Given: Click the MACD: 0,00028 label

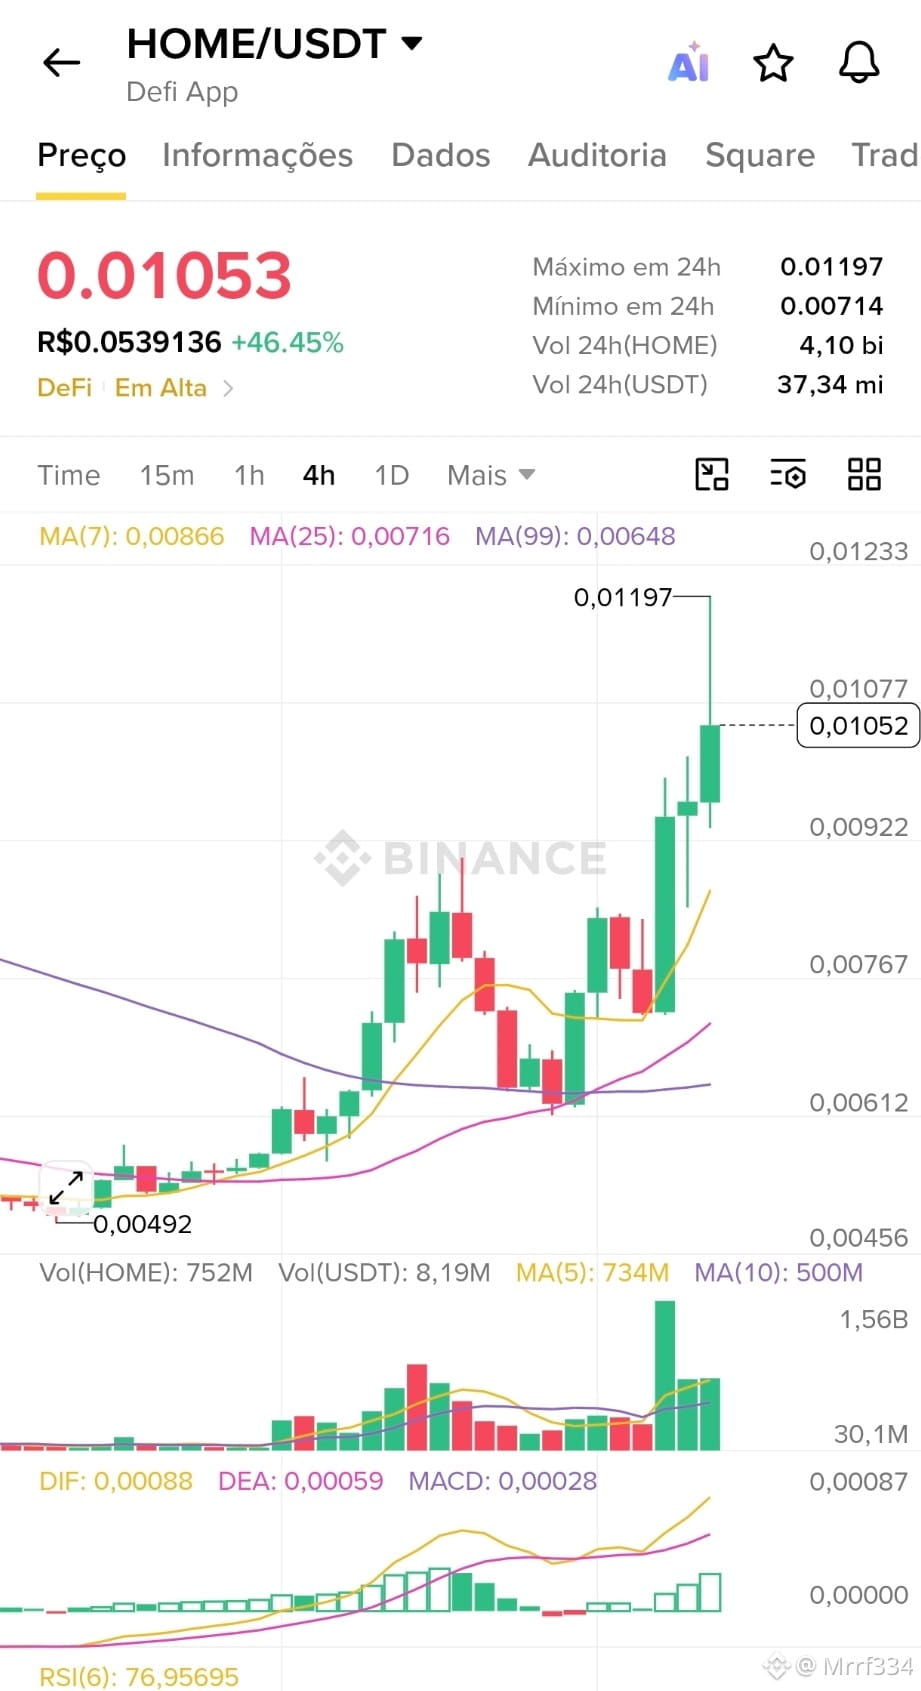Looking at the screenshot, I should point(502,1481).
